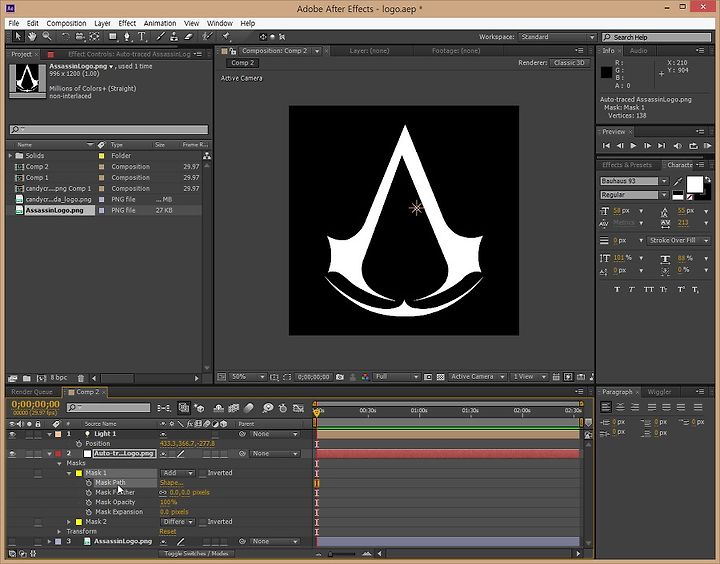720x564 pixels.
Task: Click Mask 1 yellow color swatch
Action: [79, 473]
